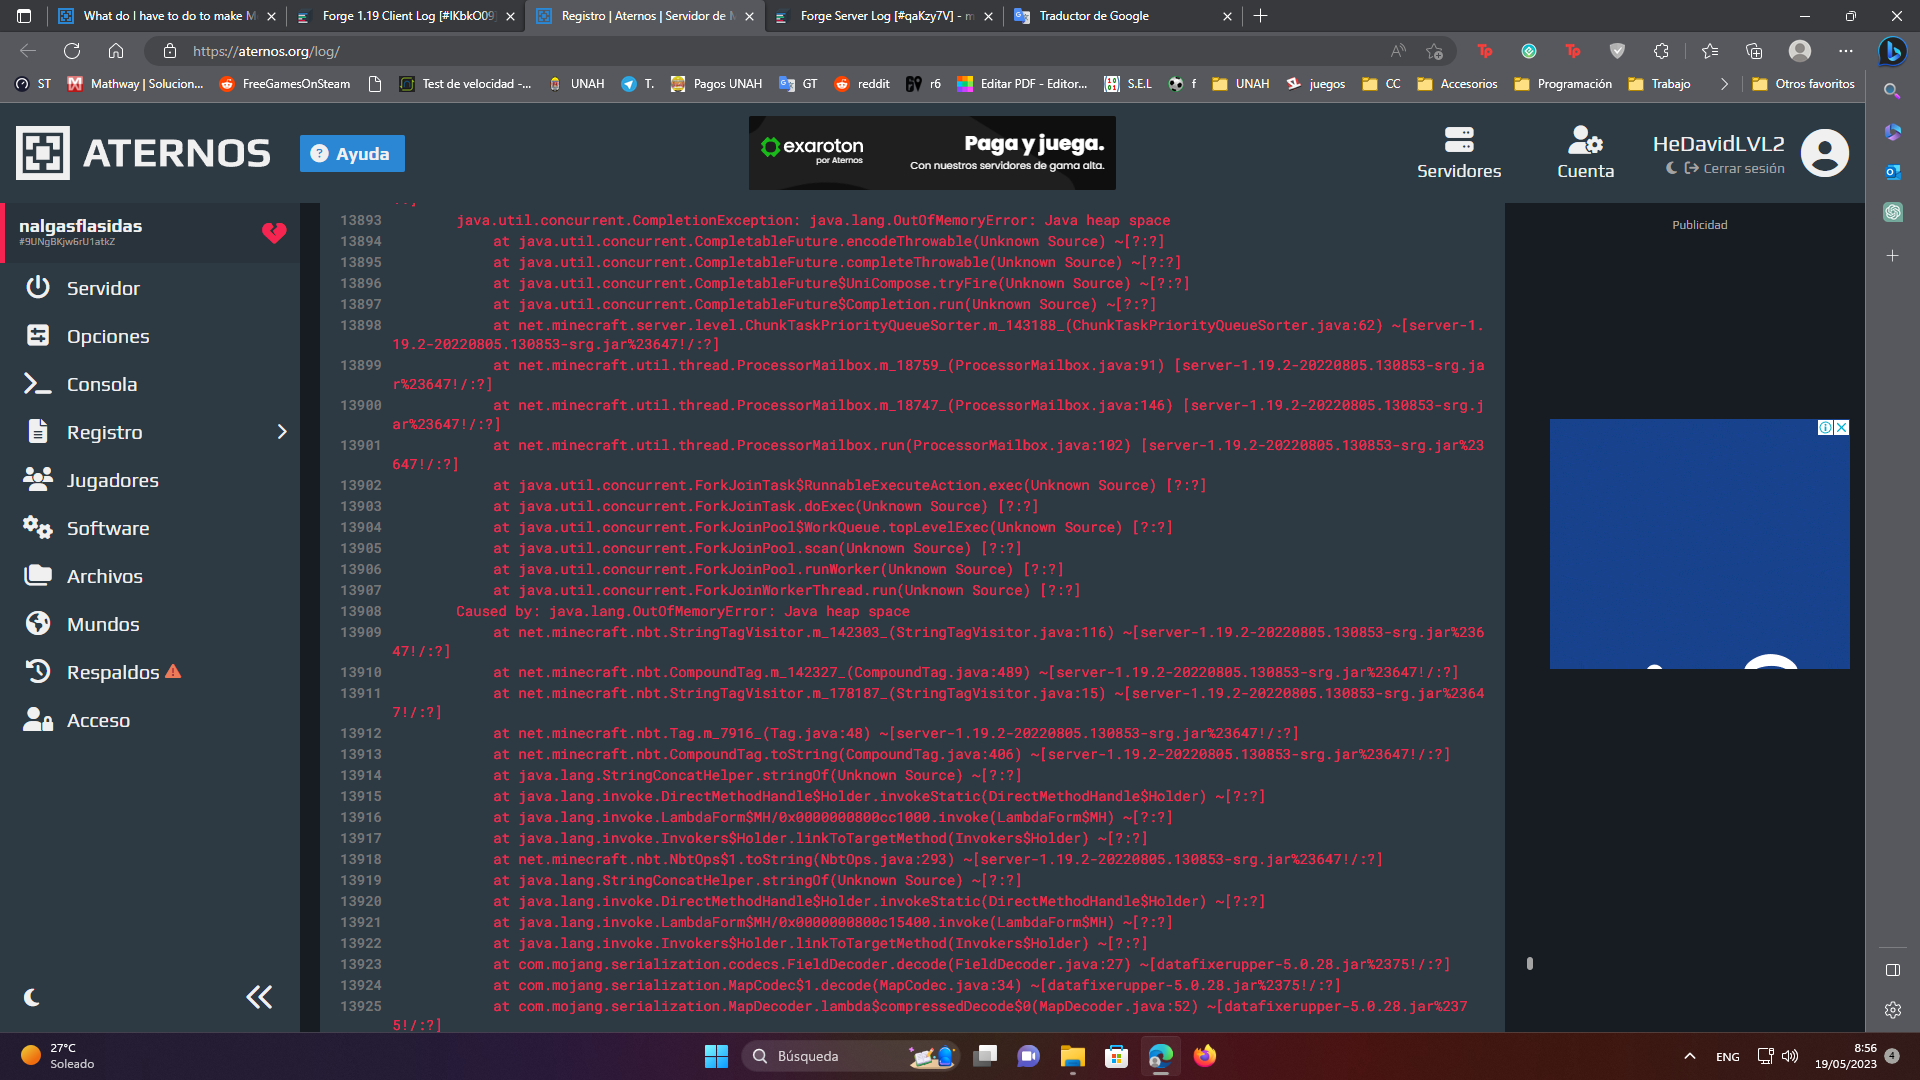Open reddit bookmark
Viewport: 1920px width, 1080px height.
862,84
